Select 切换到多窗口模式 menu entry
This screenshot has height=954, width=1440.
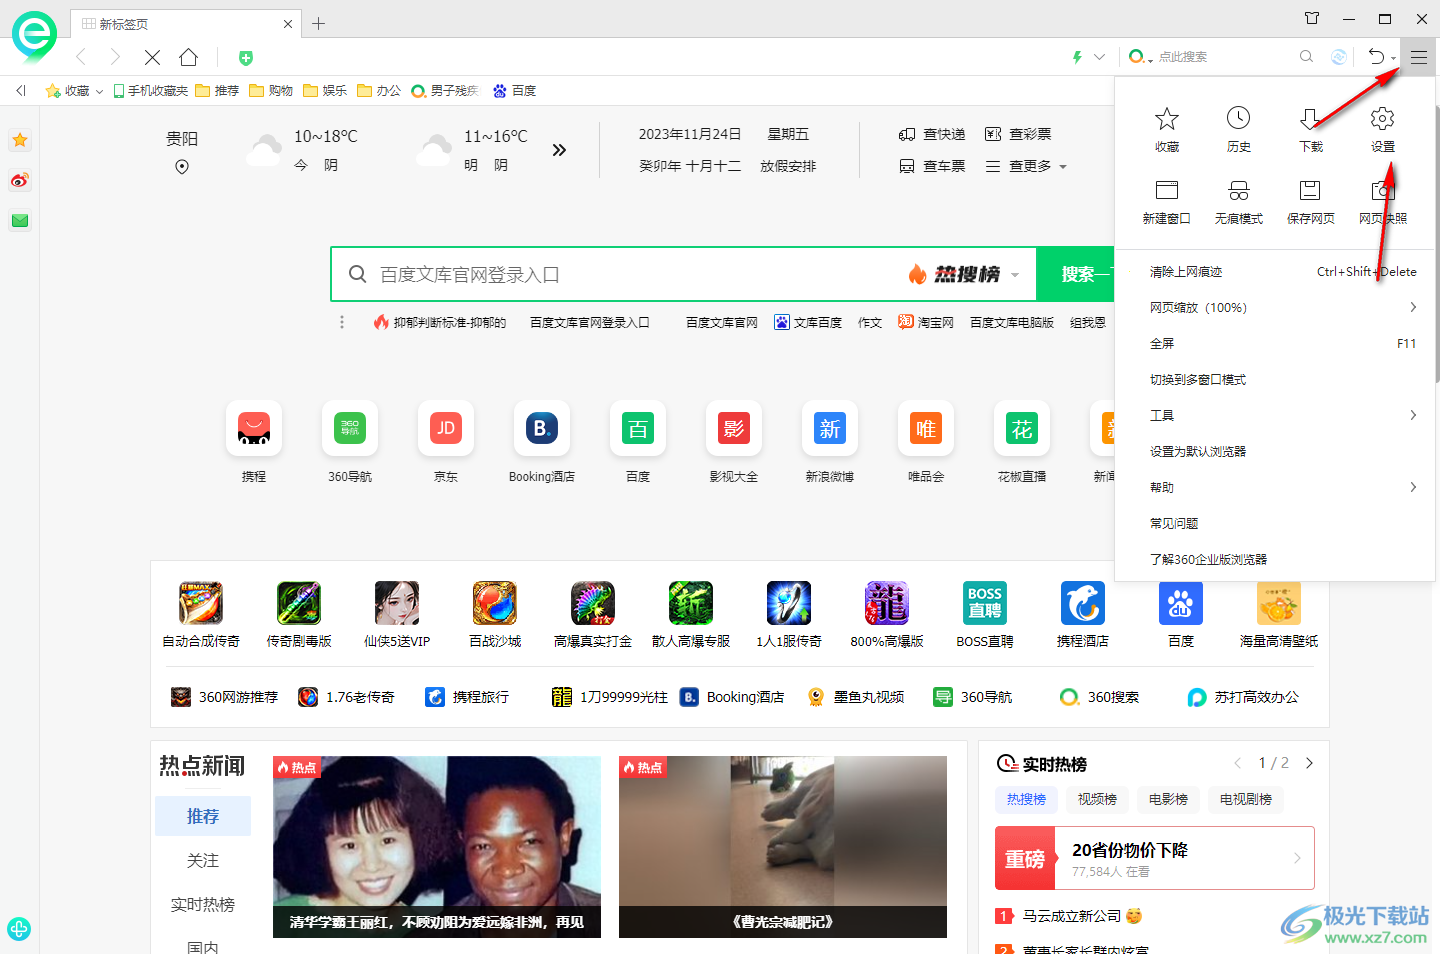[x=1275, y=380]
